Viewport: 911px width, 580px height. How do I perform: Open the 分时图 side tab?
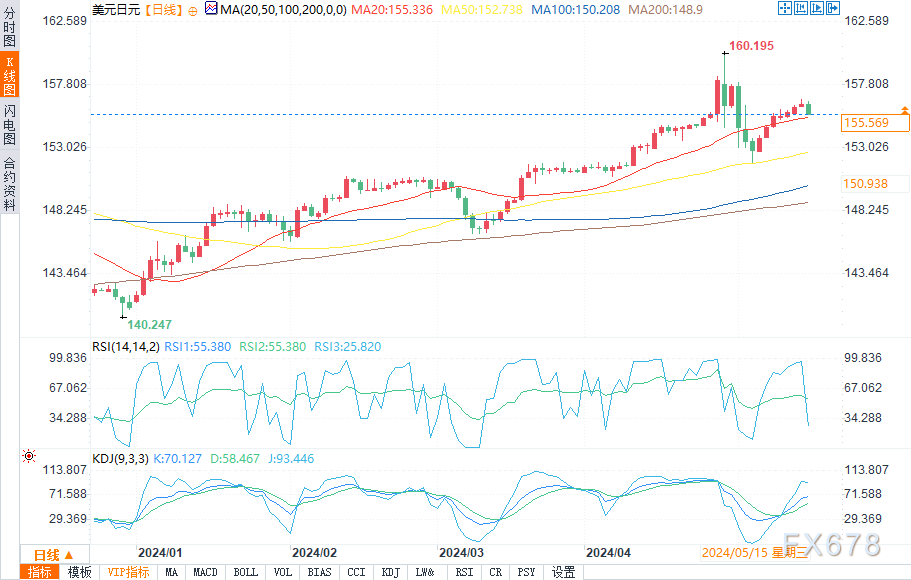pos(9,27)
